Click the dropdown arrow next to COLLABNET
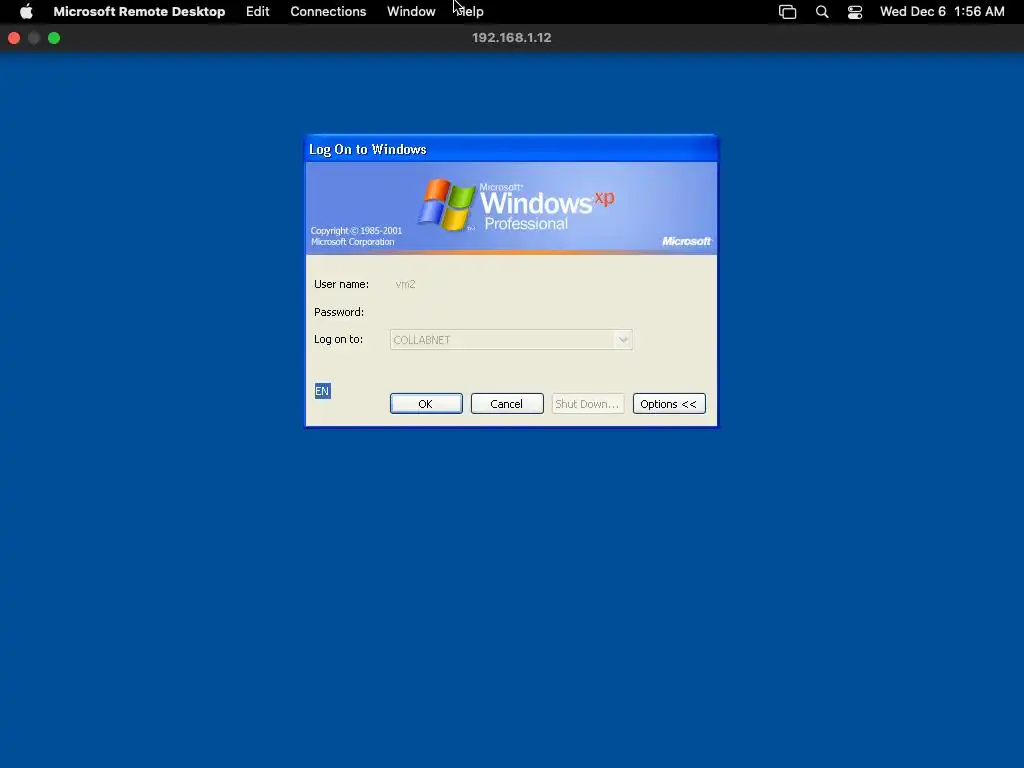Screen dimensions: 1024x768 623,340
